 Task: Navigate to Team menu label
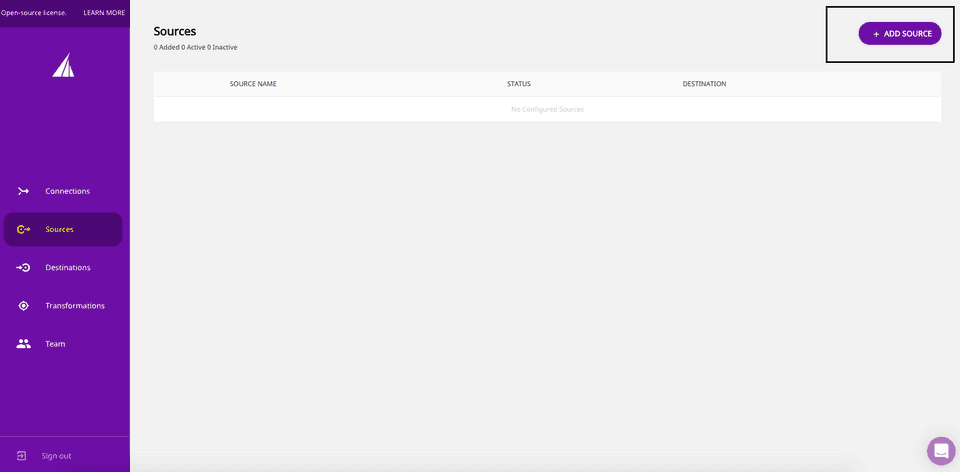point(55,343)
